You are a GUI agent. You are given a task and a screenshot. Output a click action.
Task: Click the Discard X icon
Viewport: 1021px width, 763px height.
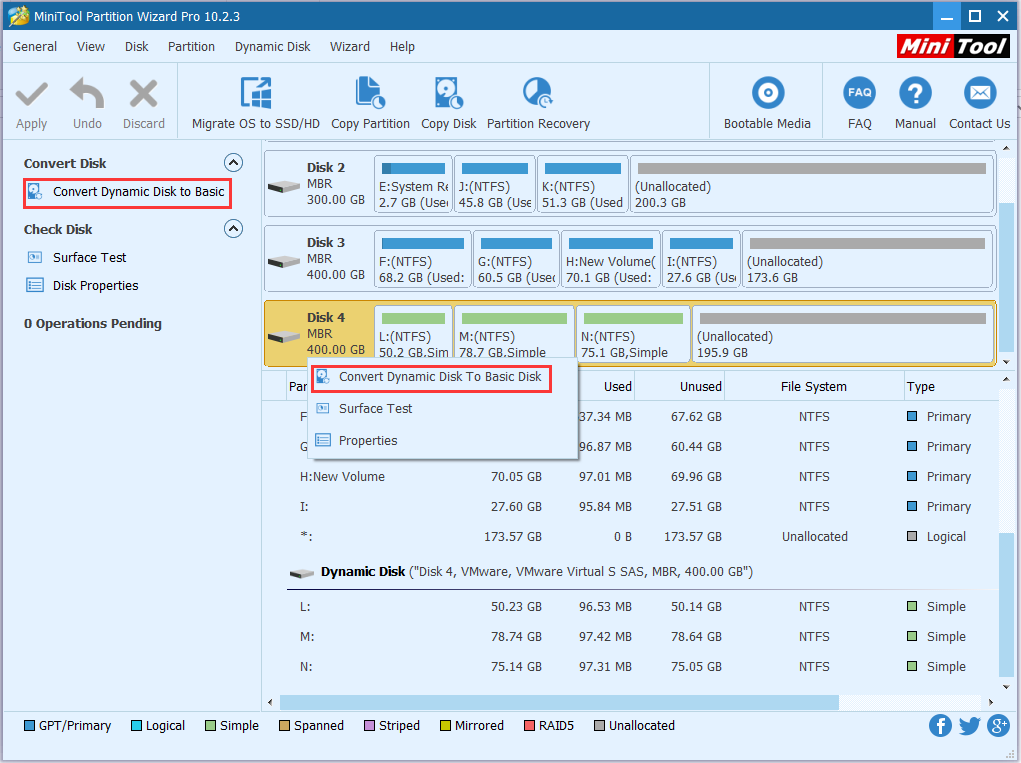143,93
